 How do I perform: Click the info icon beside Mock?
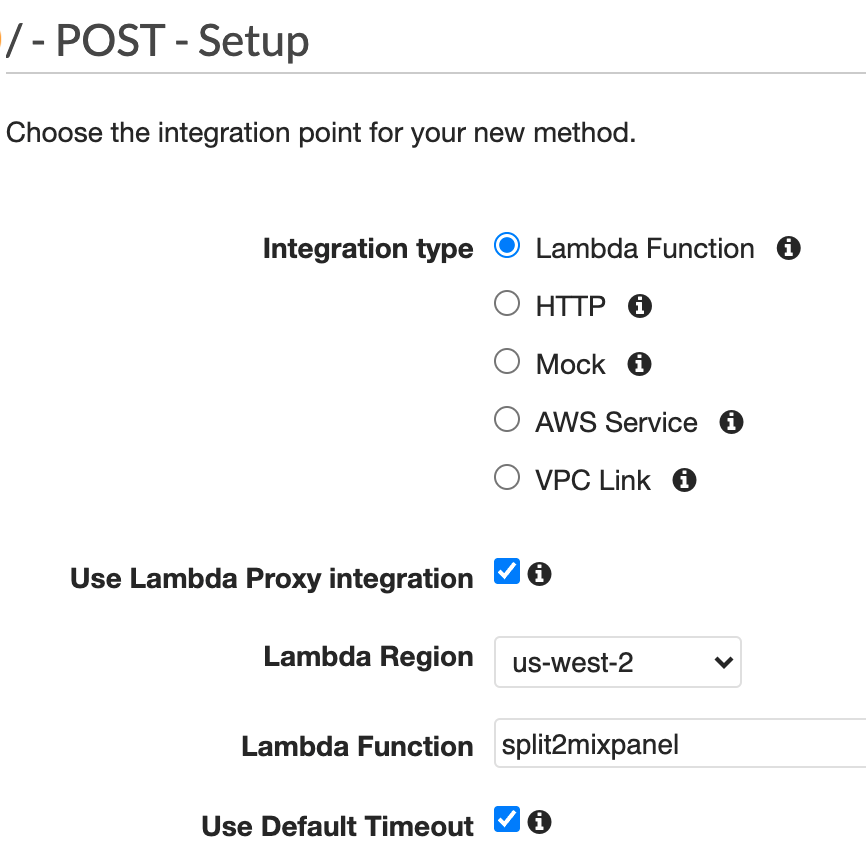(638, 363)
